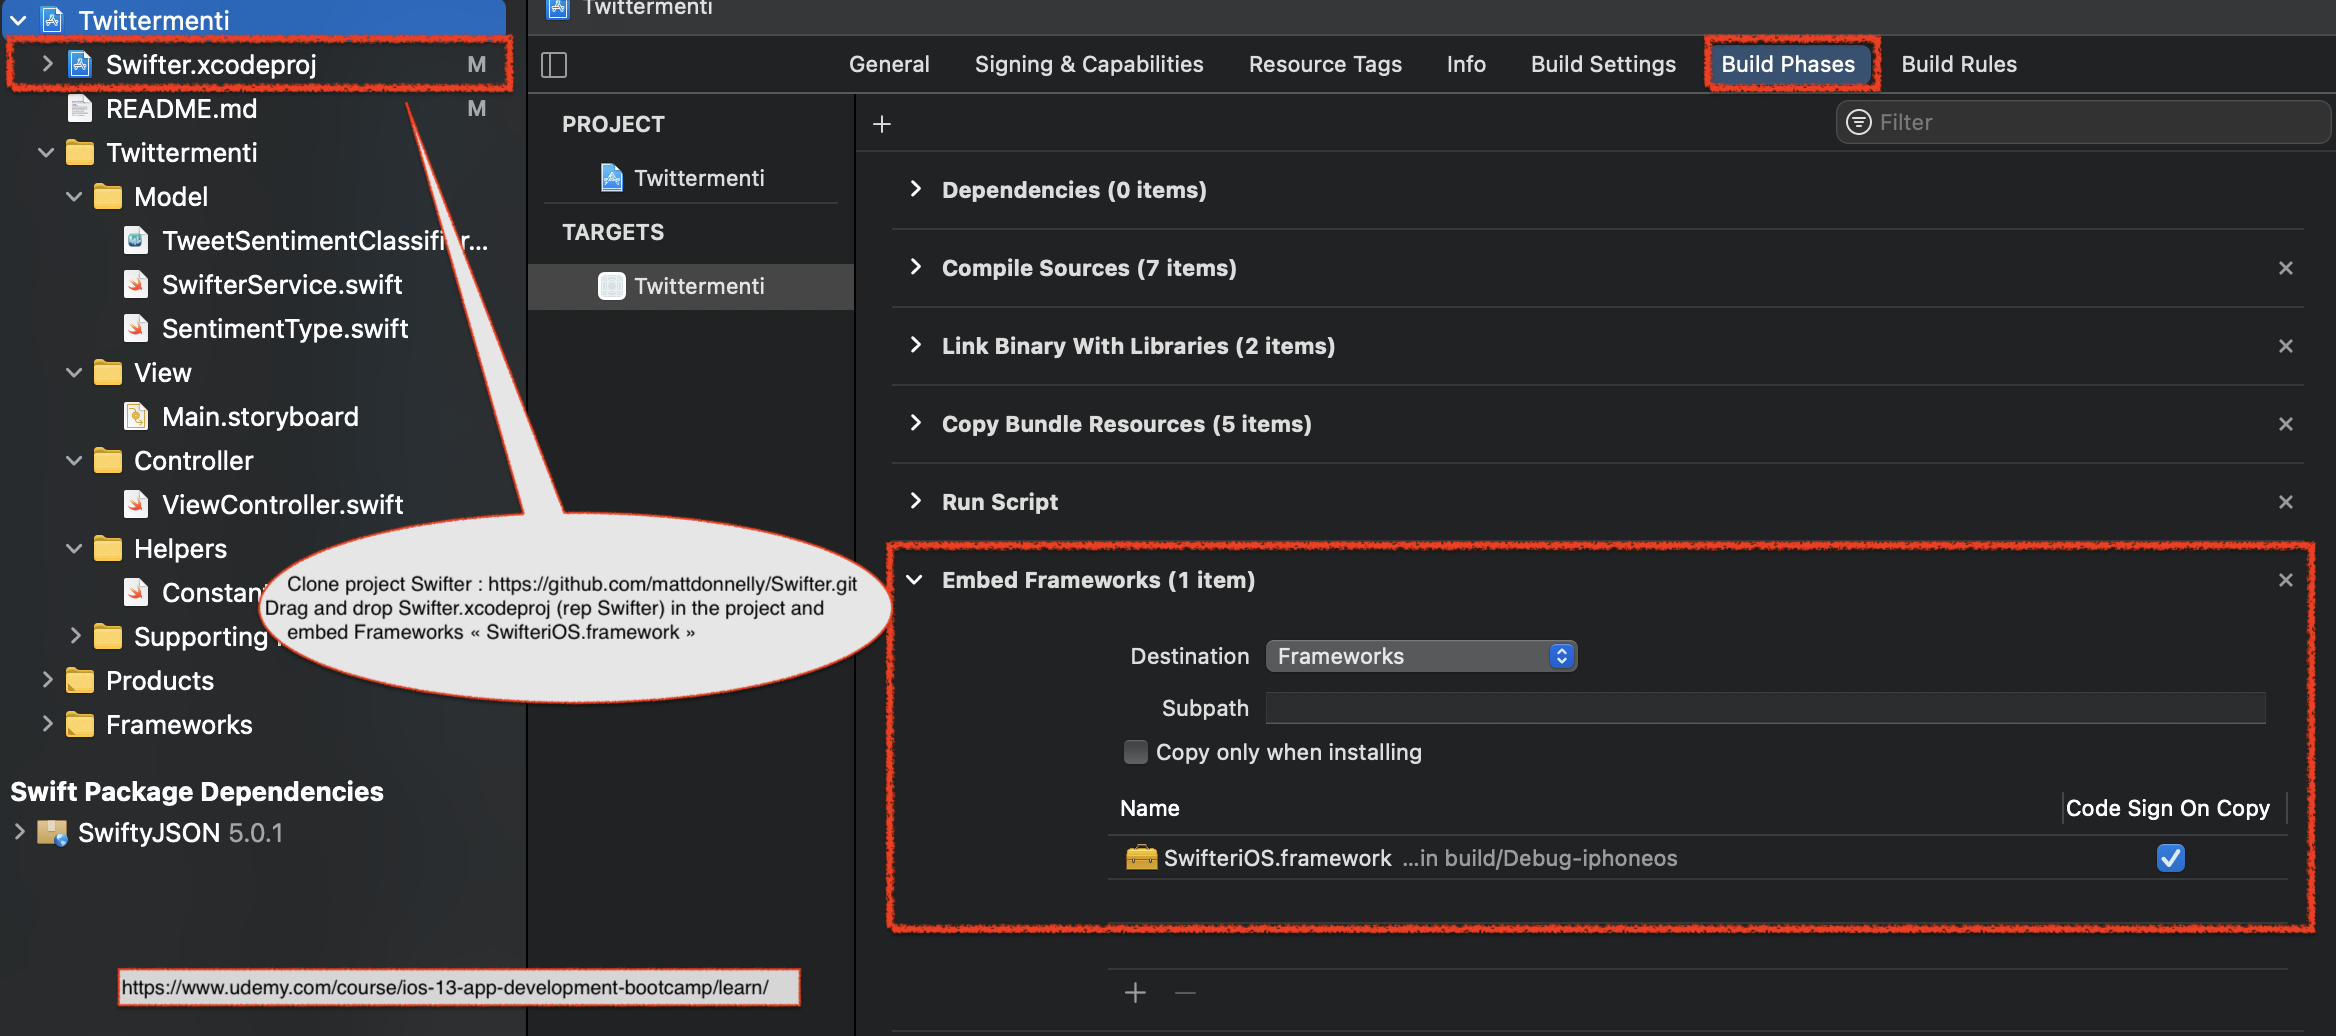
Task: Click the Filter icon in the search field
Action: point(1858,122)
